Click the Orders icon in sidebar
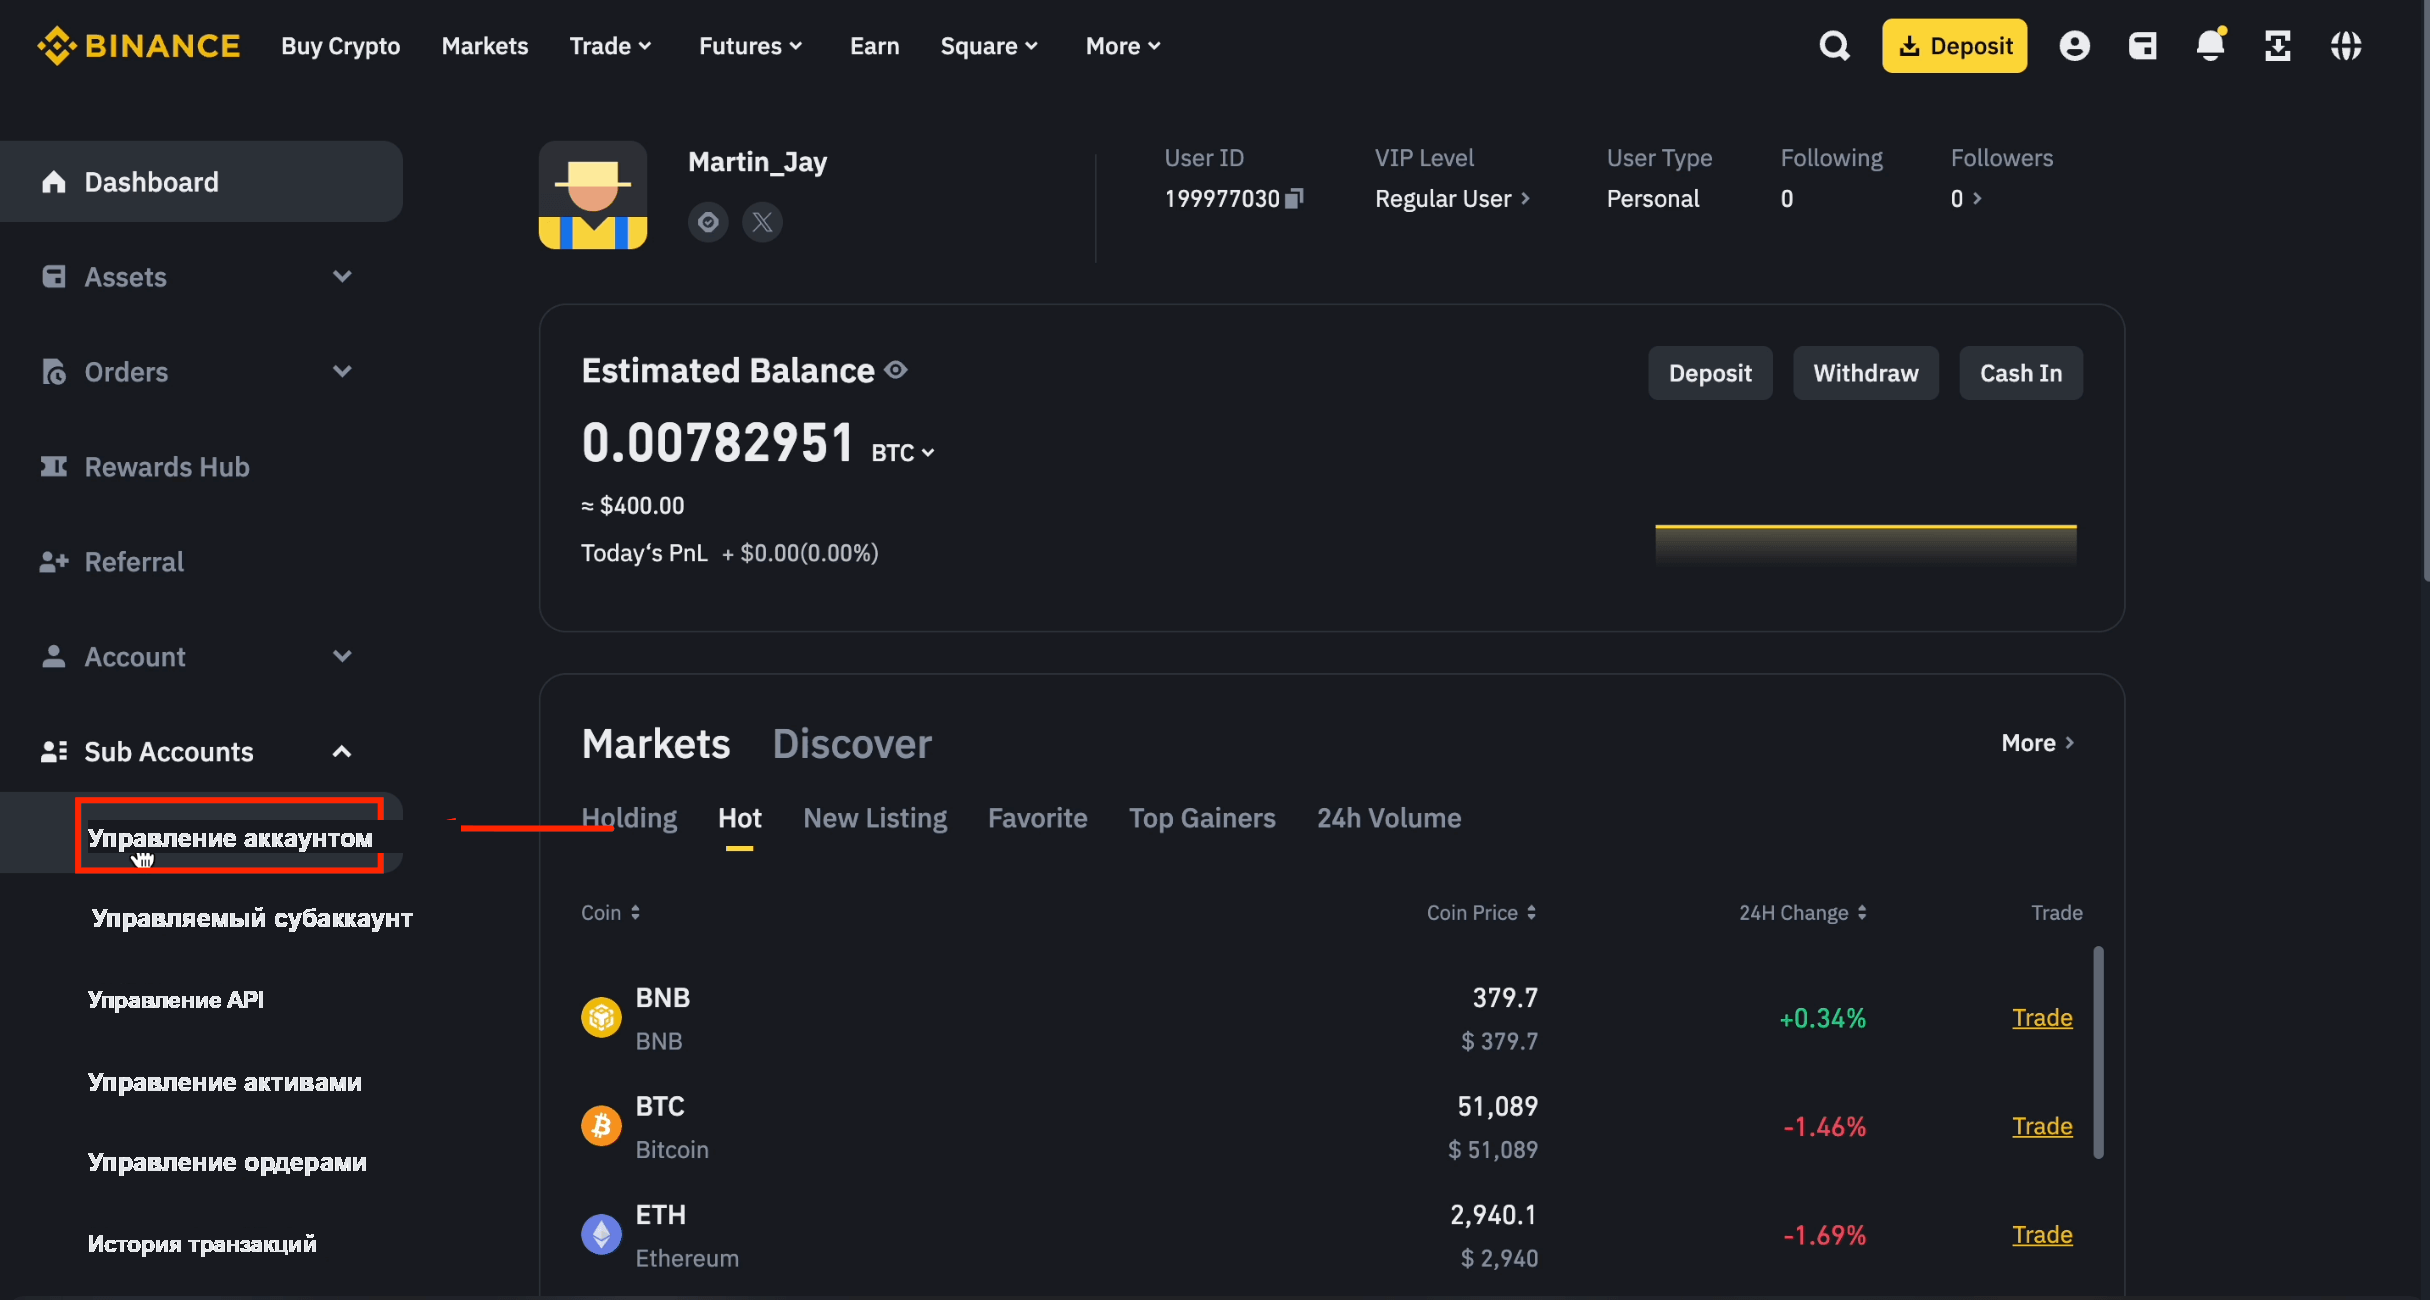Screen dimensions: 2430x1300 (54, 371)
